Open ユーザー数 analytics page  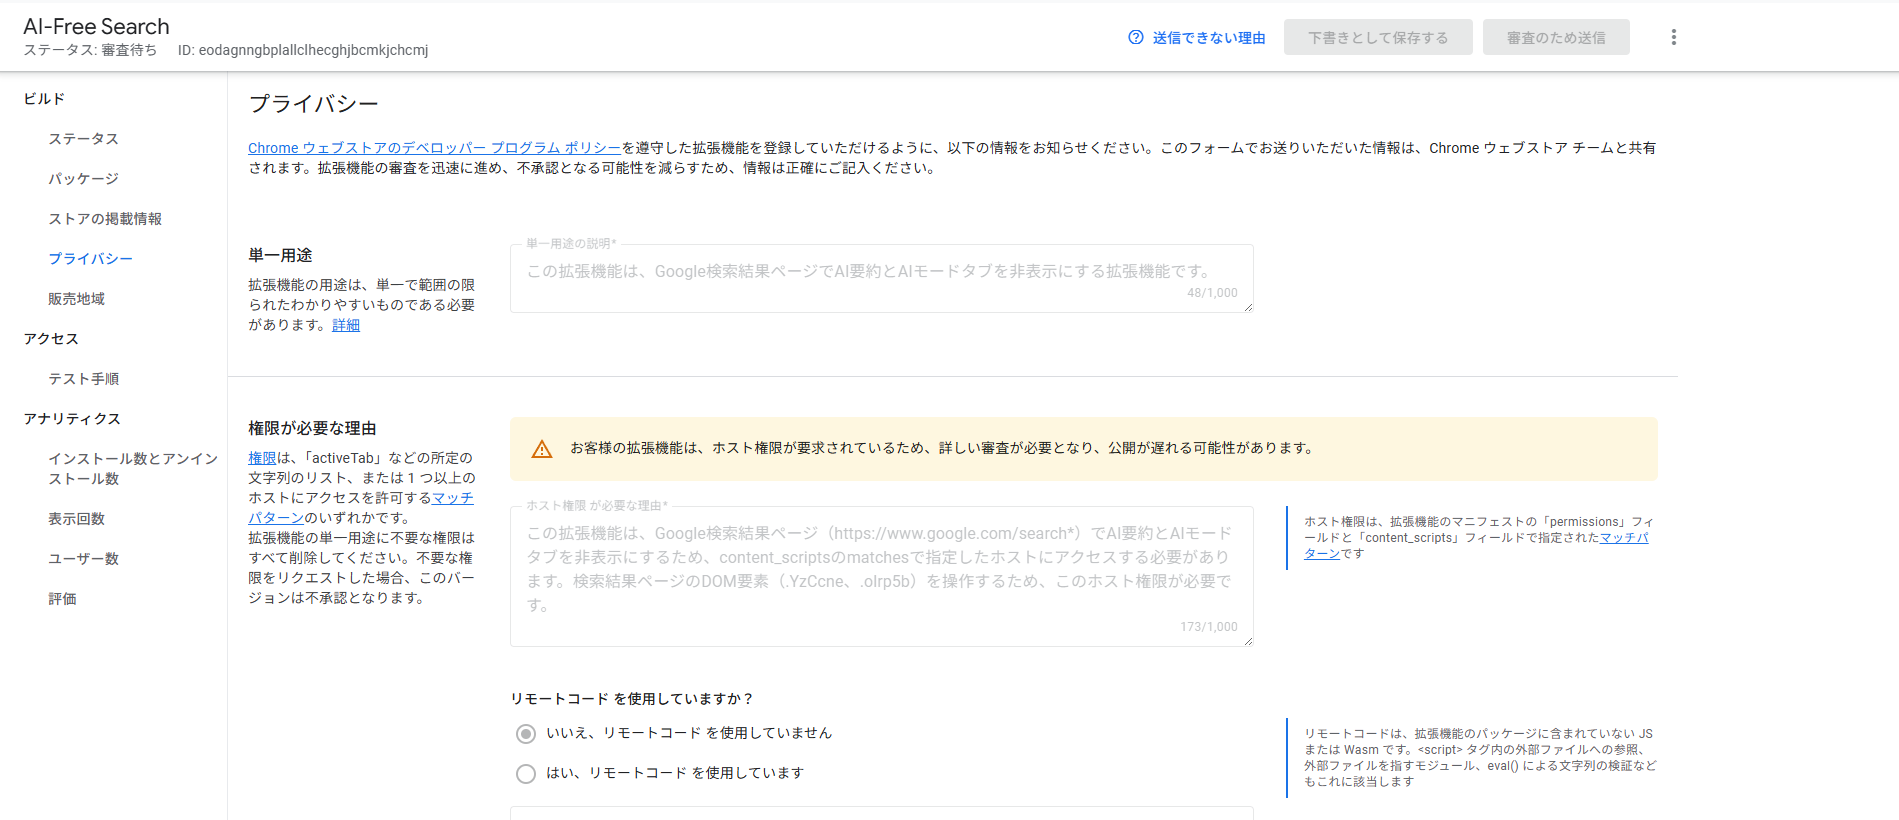84,559
